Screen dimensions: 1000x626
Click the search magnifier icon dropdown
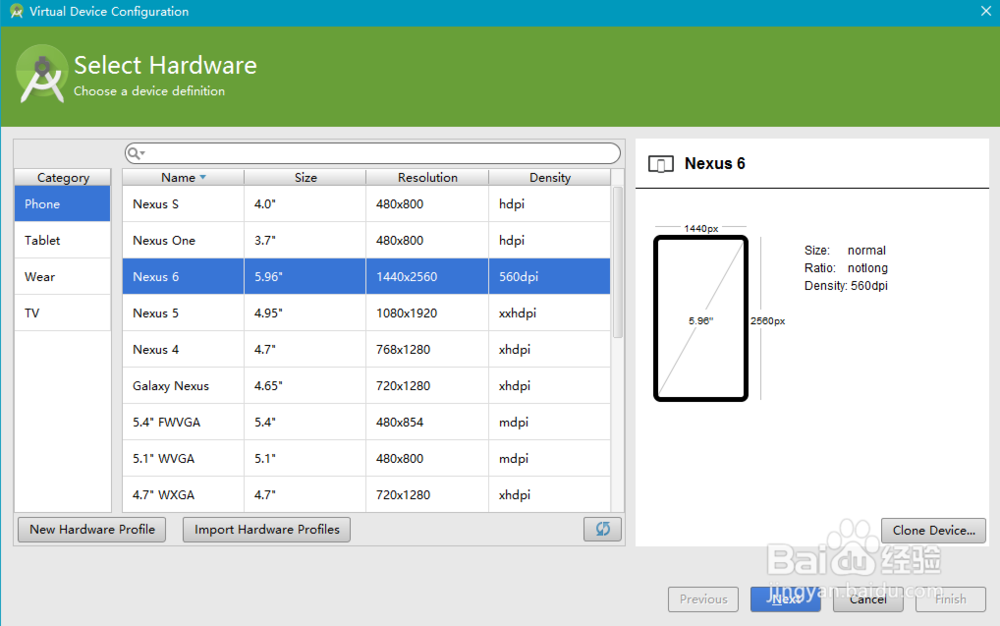tap(135, 153)
